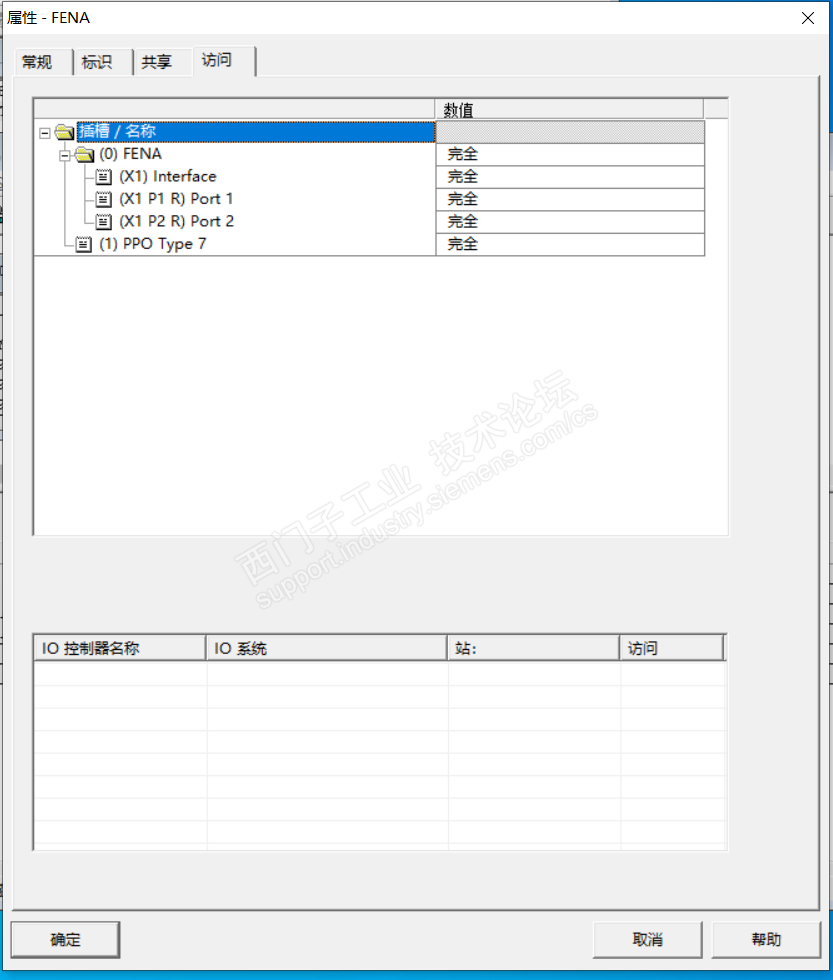This screenshot has height=980, width=833.
Task: Click the 数值 column header
Action: pyautogui.click(x=569, y=109)
